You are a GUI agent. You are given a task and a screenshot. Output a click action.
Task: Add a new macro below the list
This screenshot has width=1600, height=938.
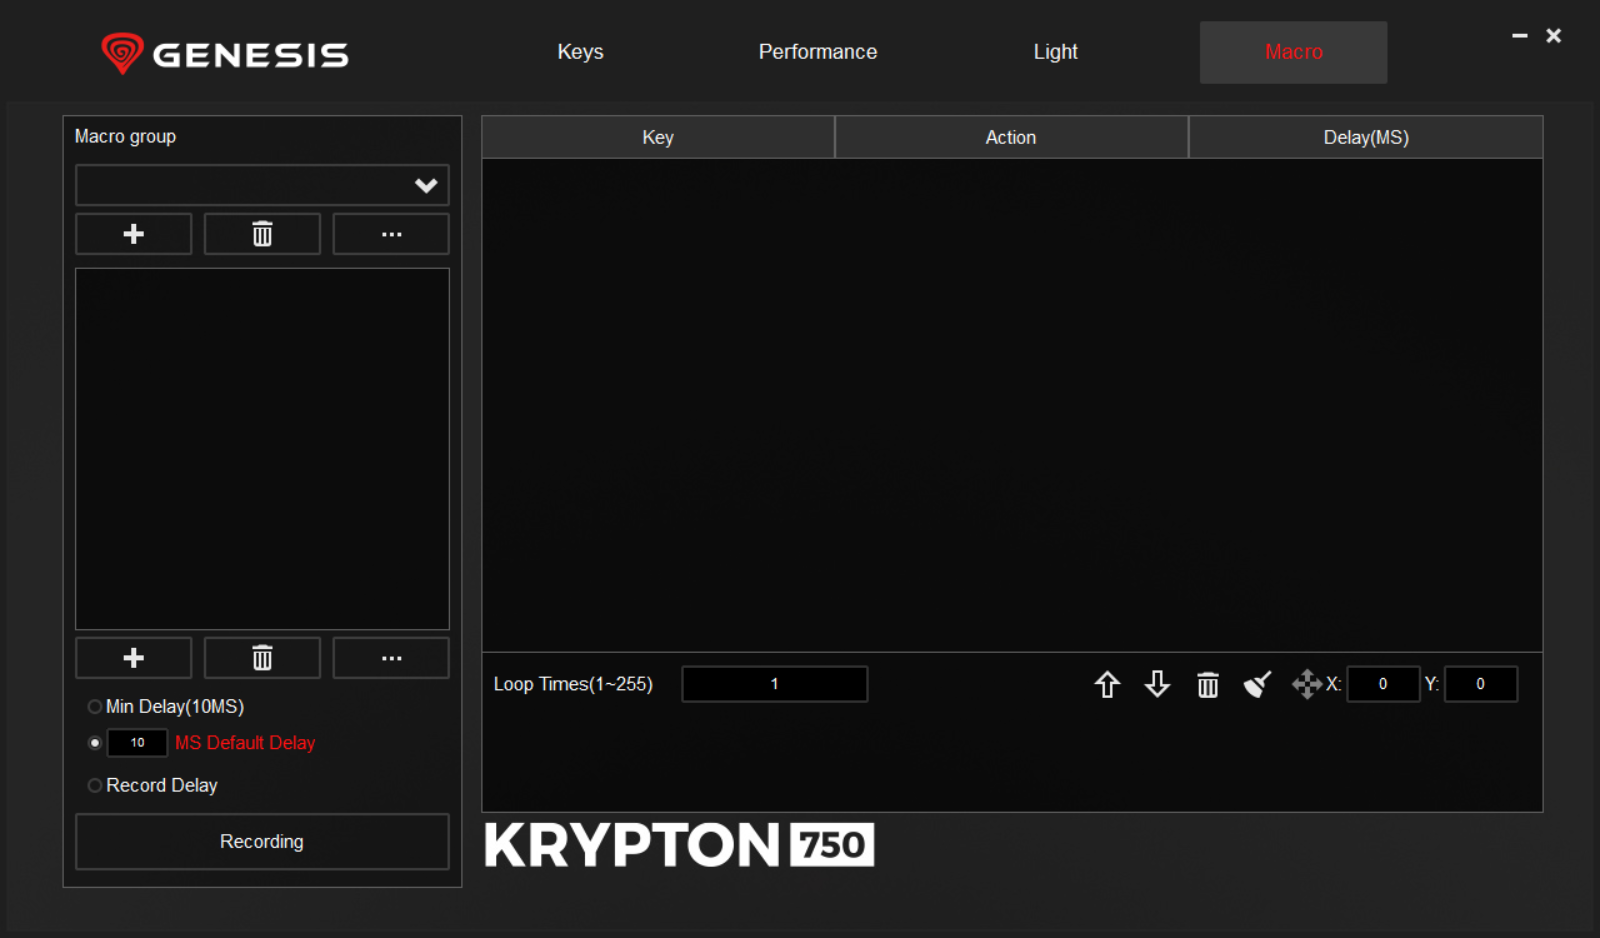pyautogui.click(x=133, y=658)
